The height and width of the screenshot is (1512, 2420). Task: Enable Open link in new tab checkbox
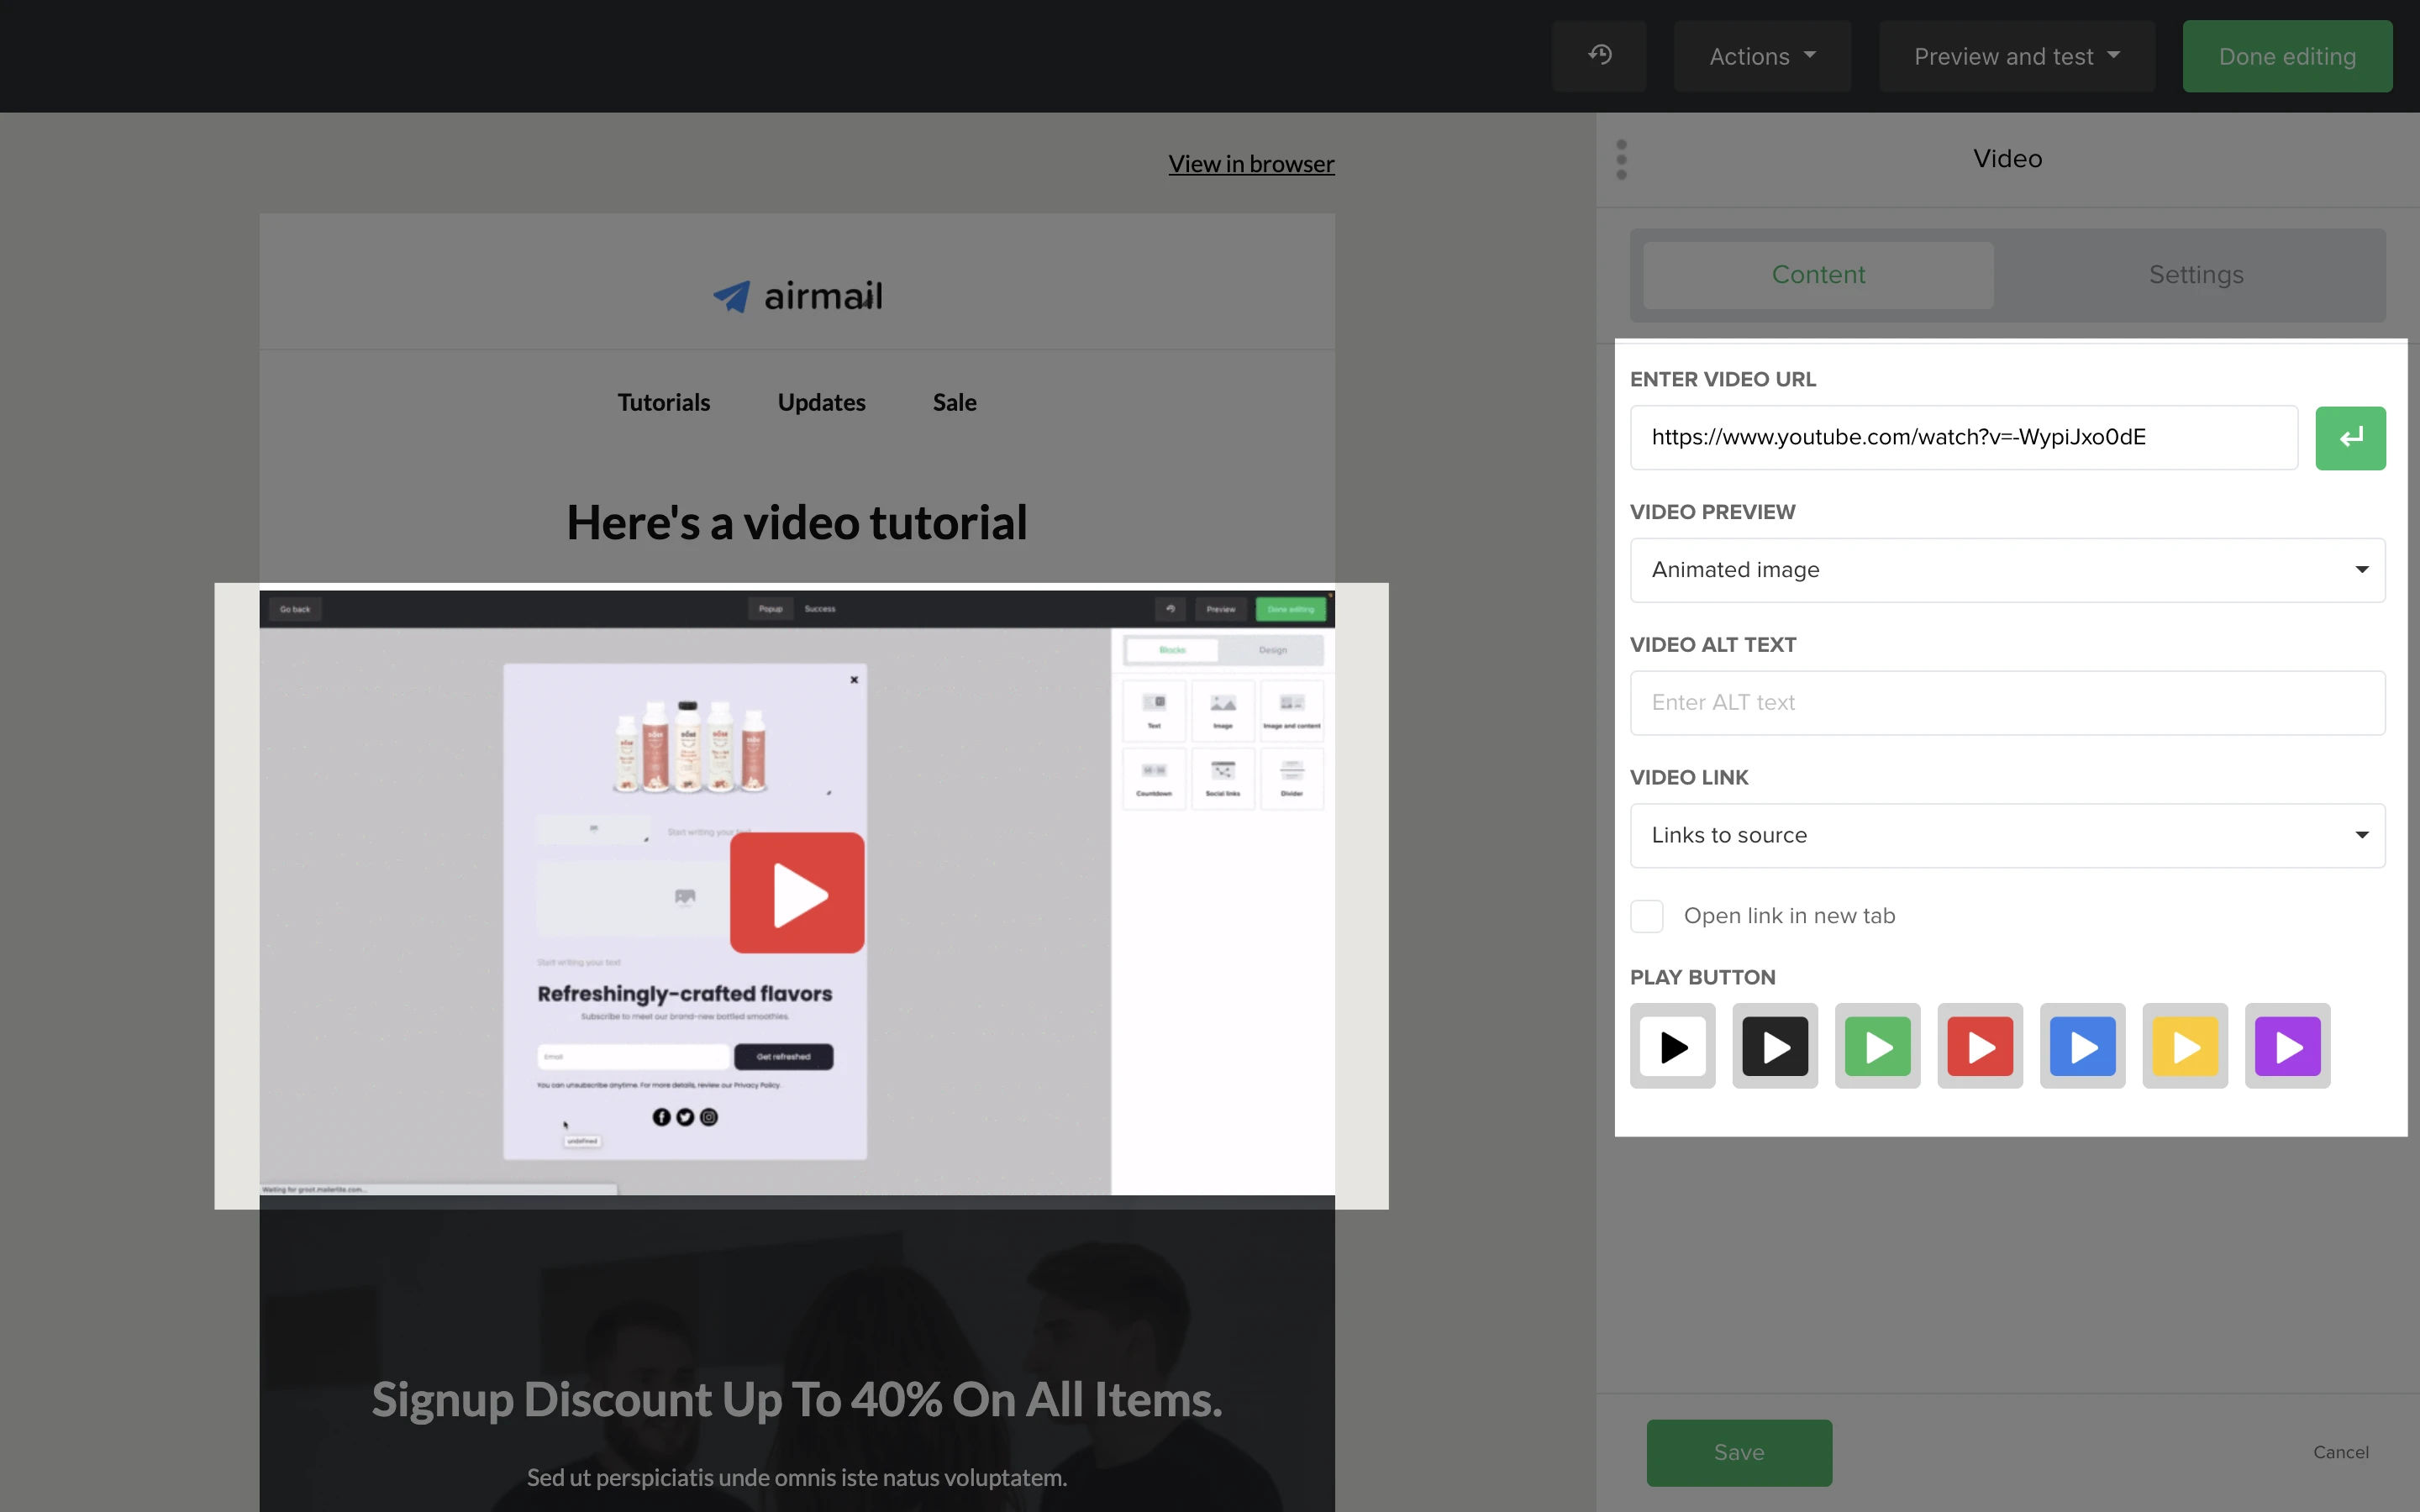[x=1646, y=916]
